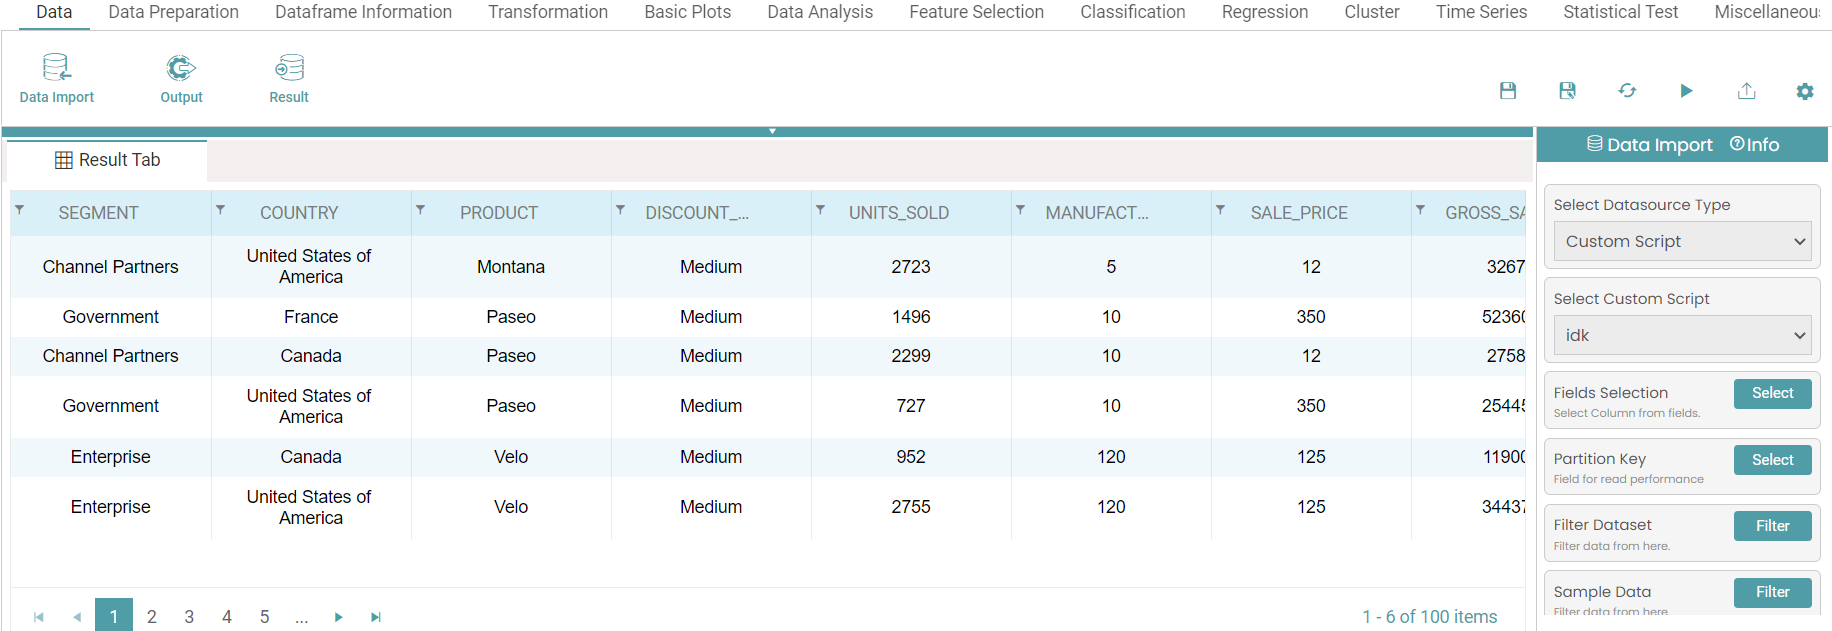This screenshot has height=631, width=1832.
Task: Open the Info link in panel header
Action: coord(1755,145)
